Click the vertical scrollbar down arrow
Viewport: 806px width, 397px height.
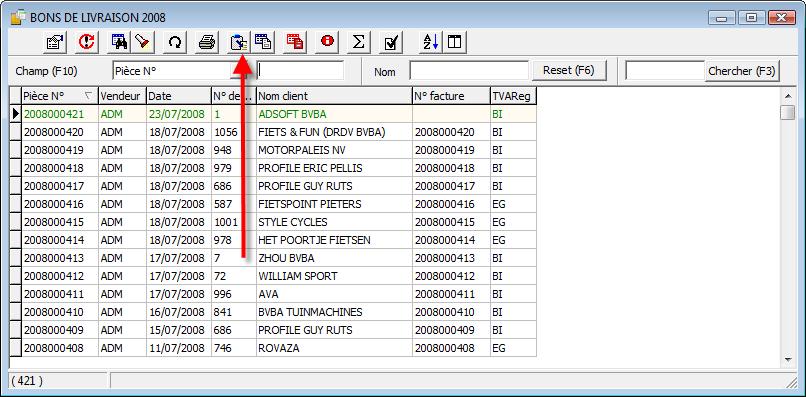(x=787, y=359)
